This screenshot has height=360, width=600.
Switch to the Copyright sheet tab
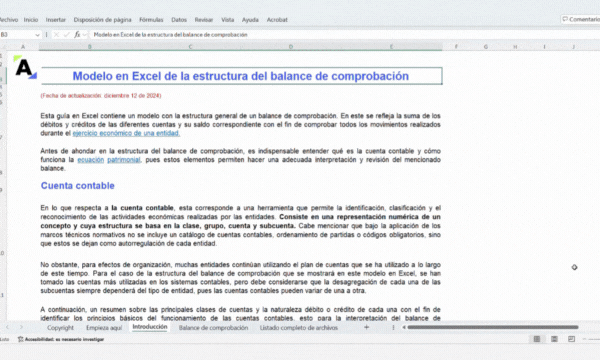tap(60, 327)
